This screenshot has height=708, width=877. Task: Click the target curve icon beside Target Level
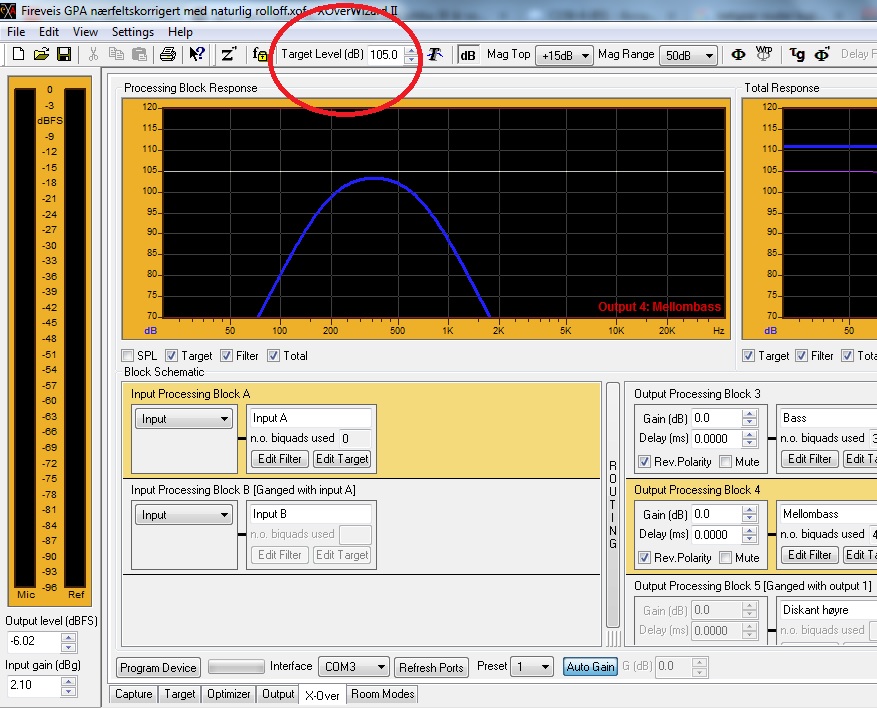tap(435, 54)
